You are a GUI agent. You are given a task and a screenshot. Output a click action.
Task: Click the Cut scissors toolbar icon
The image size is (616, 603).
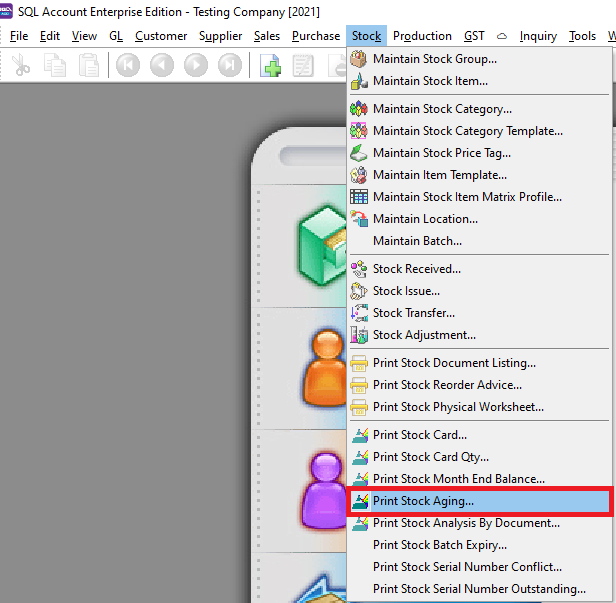(22, 66)
